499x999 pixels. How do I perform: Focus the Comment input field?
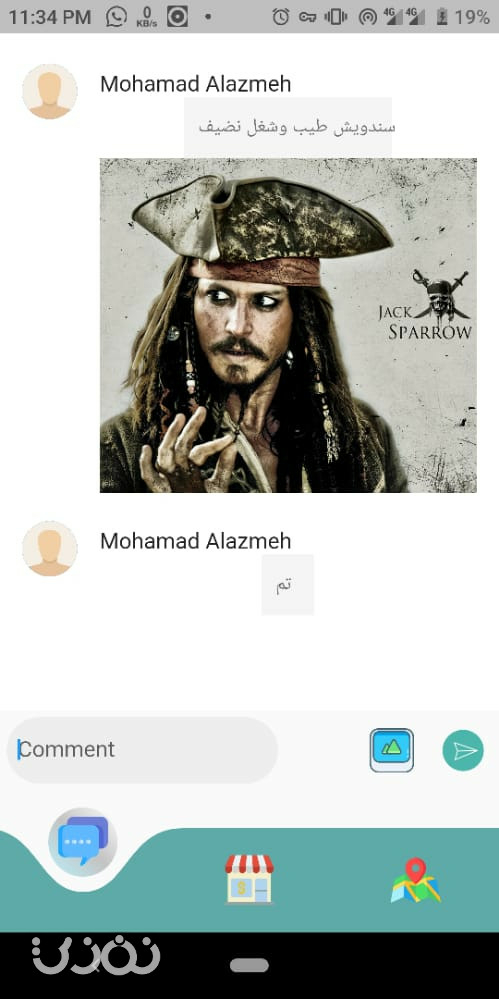point(142,750)
